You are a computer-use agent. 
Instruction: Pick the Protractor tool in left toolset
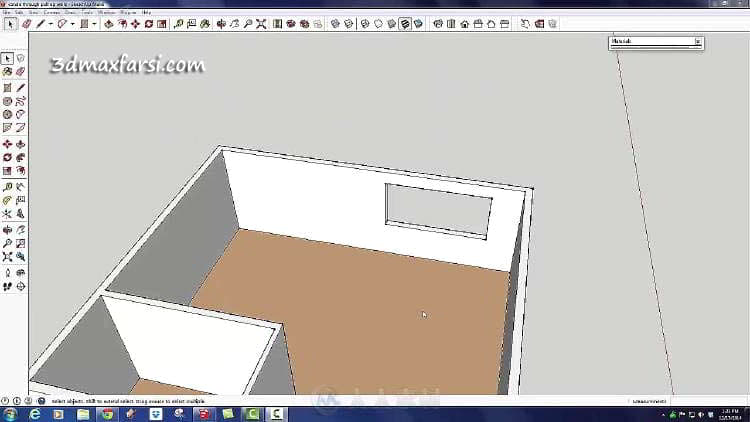pos(7,200)
